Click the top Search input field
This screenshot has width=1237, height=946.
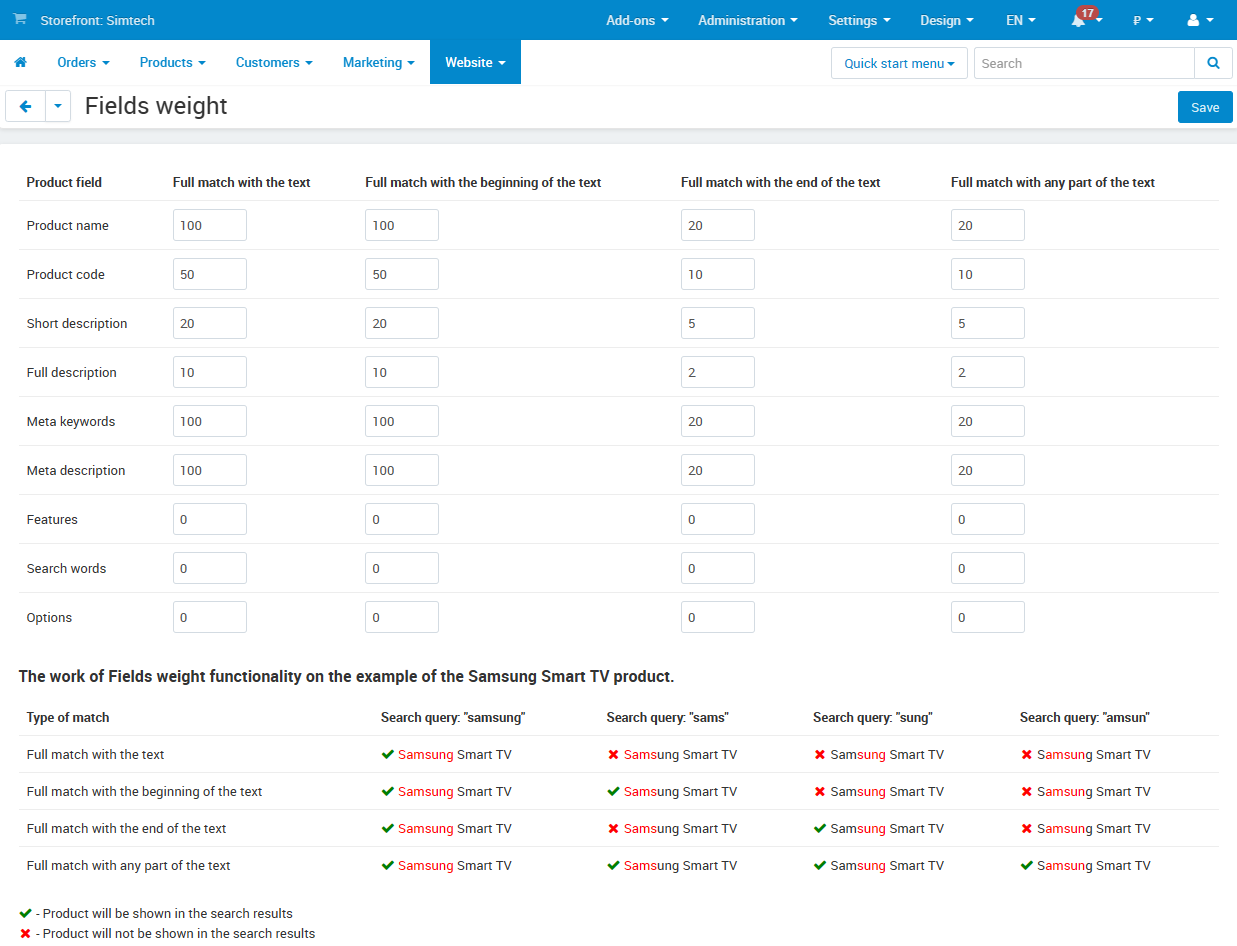click(1084, 63)
